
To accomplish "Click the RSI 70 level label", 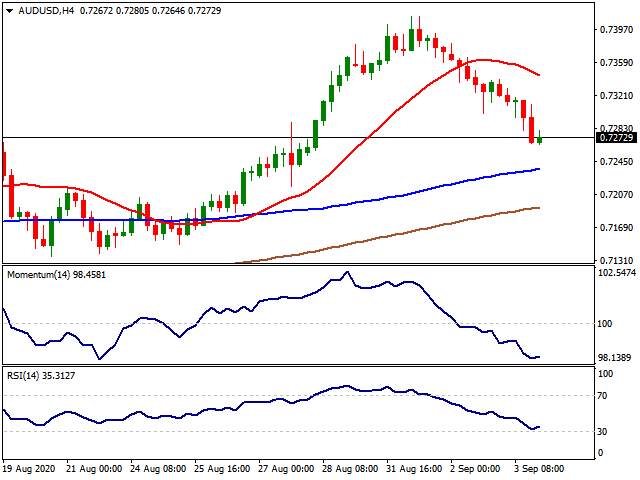I will [x=602, y=396].
